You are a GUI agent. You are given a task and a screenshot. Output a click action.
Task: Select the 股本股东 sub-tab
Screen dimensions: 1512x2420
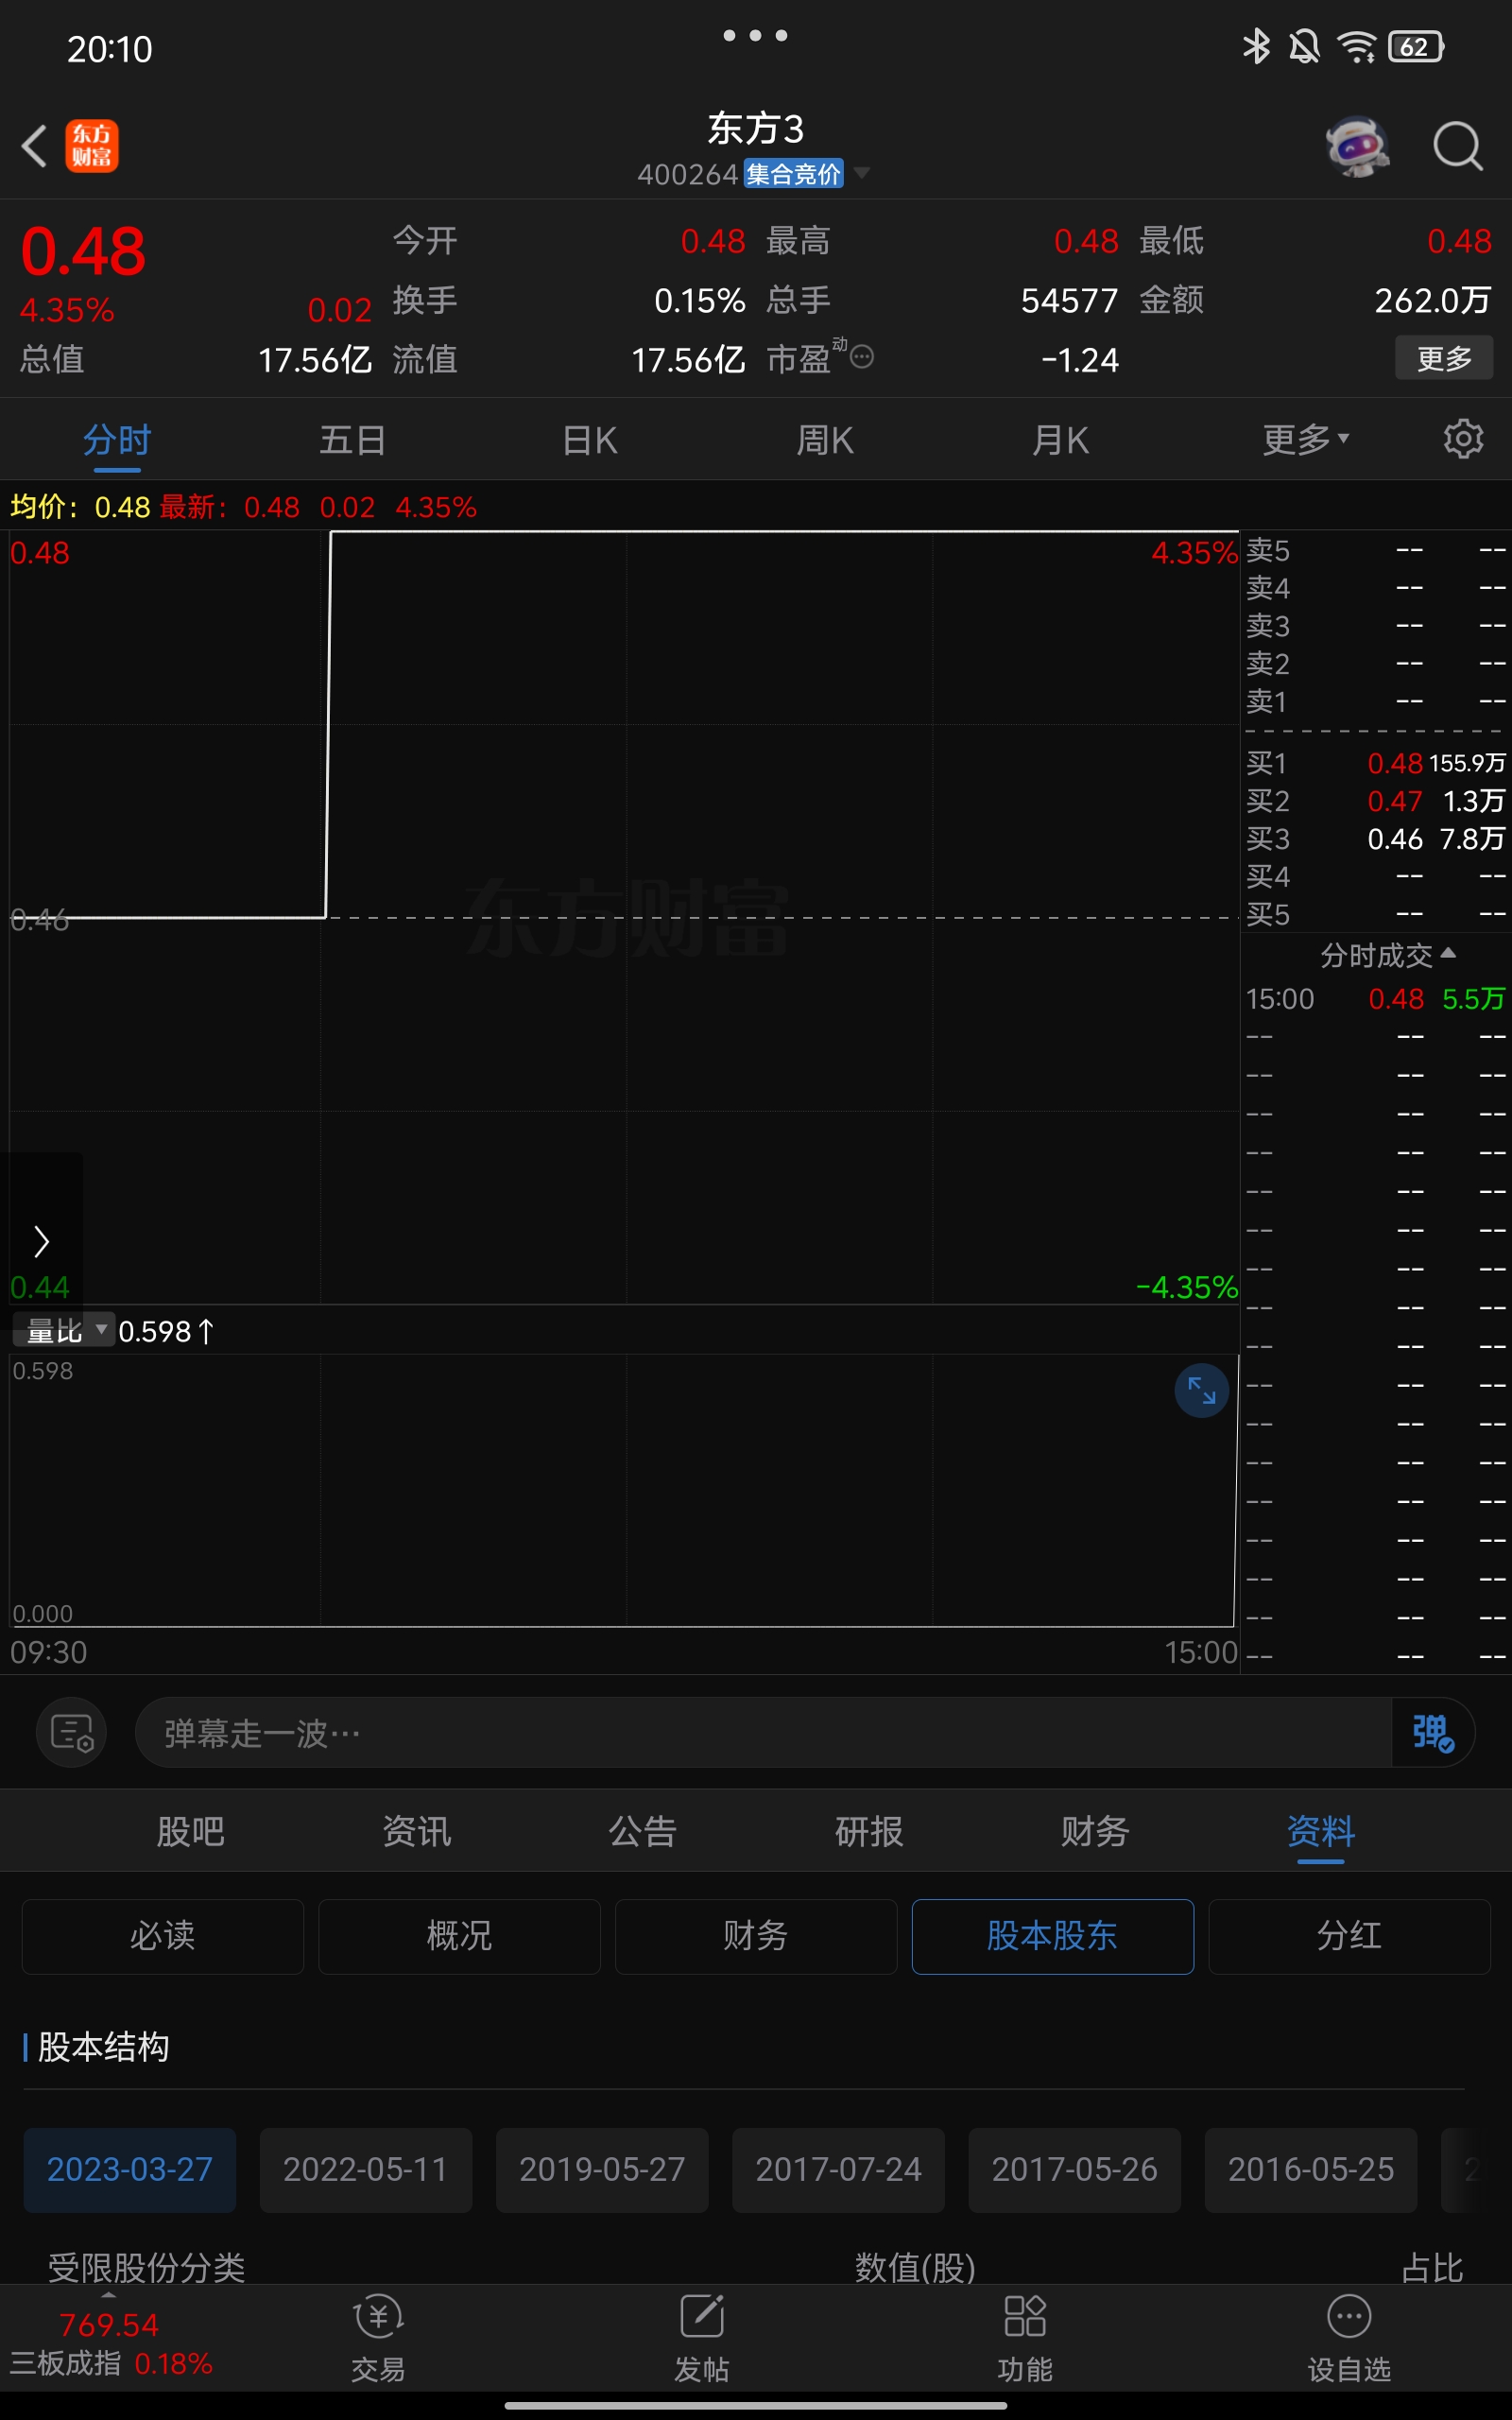point(1052,1936)
